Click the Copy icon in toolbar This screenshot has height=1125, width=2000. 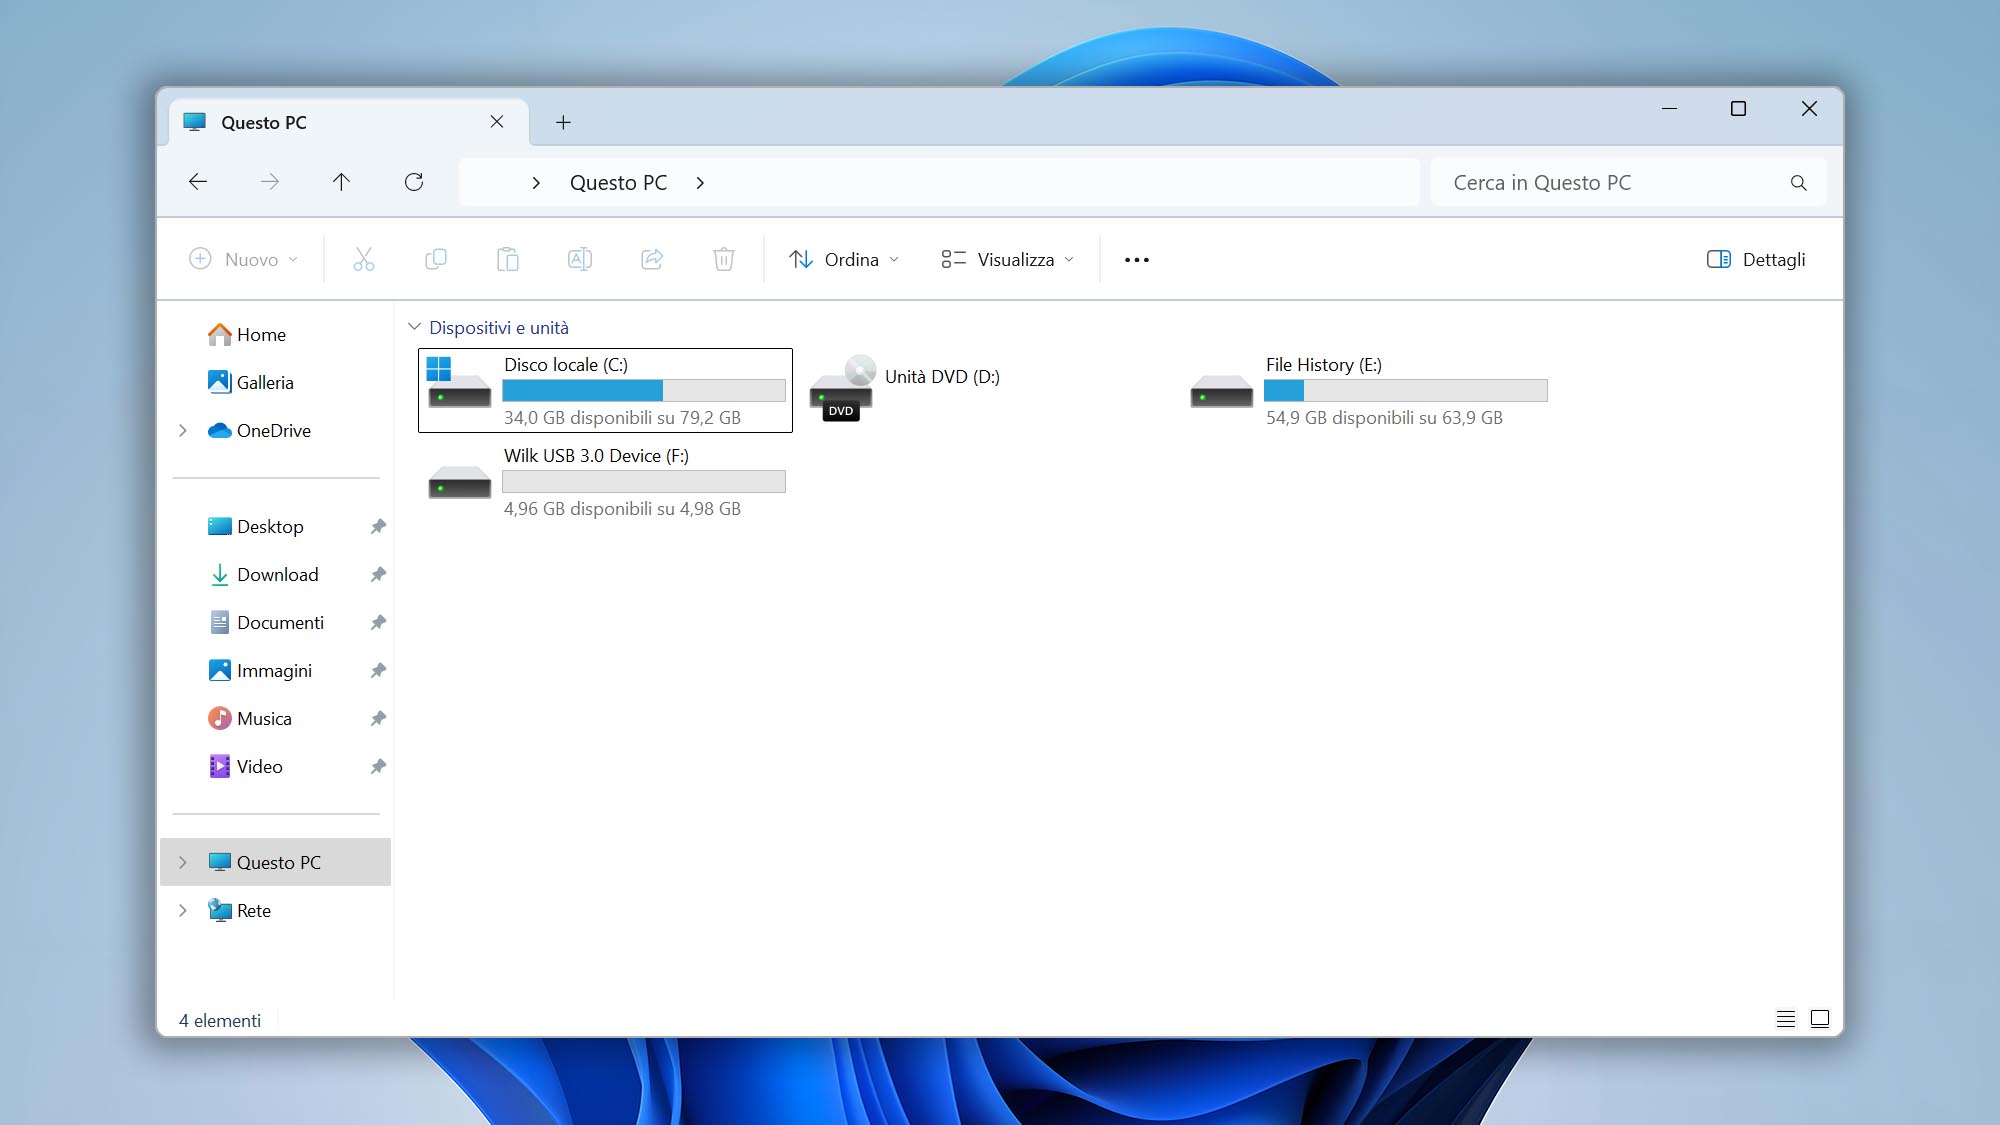[436, 260]
